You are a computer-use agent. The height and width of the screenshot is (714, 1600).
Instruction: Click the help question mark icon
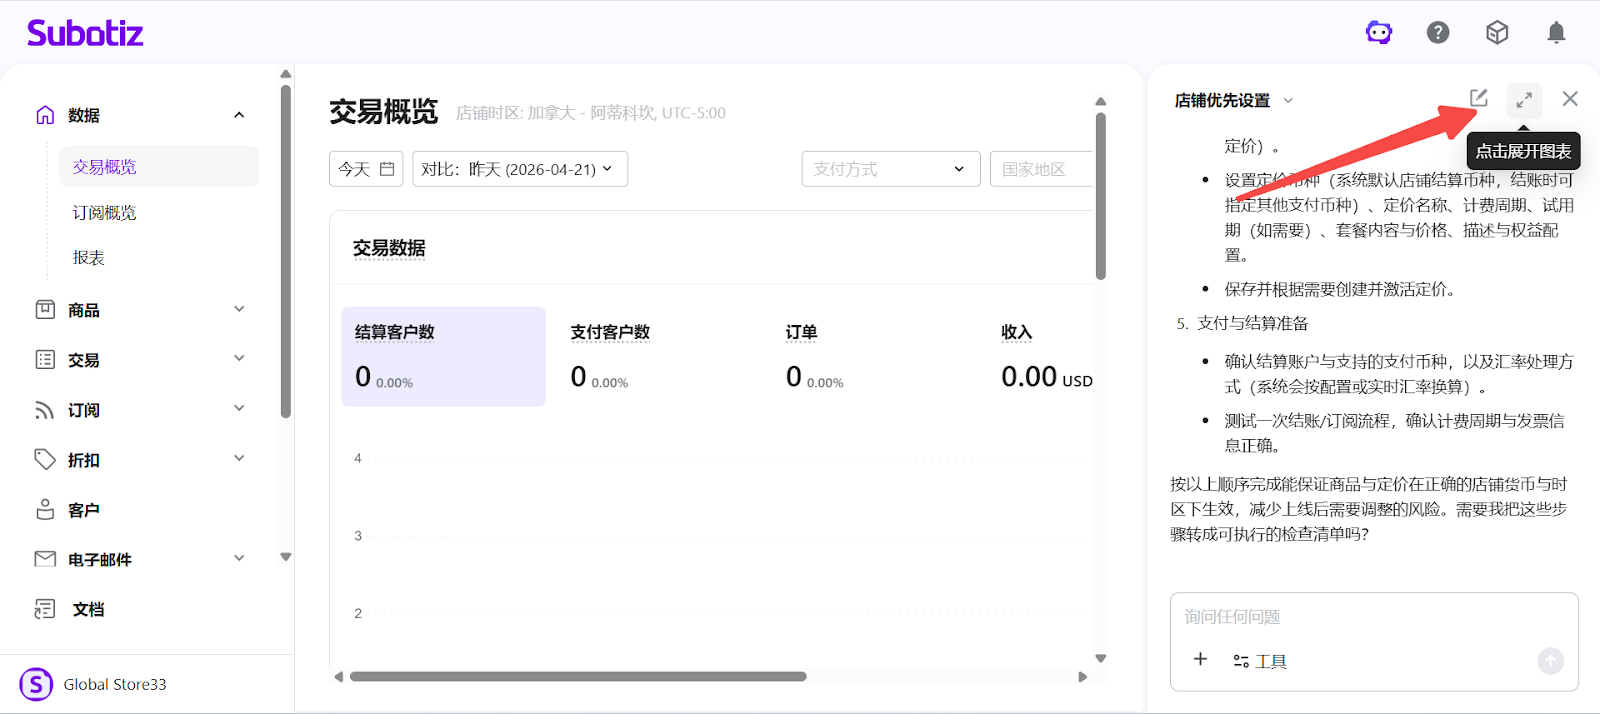pyautogui.click(x=1438, y=33)
